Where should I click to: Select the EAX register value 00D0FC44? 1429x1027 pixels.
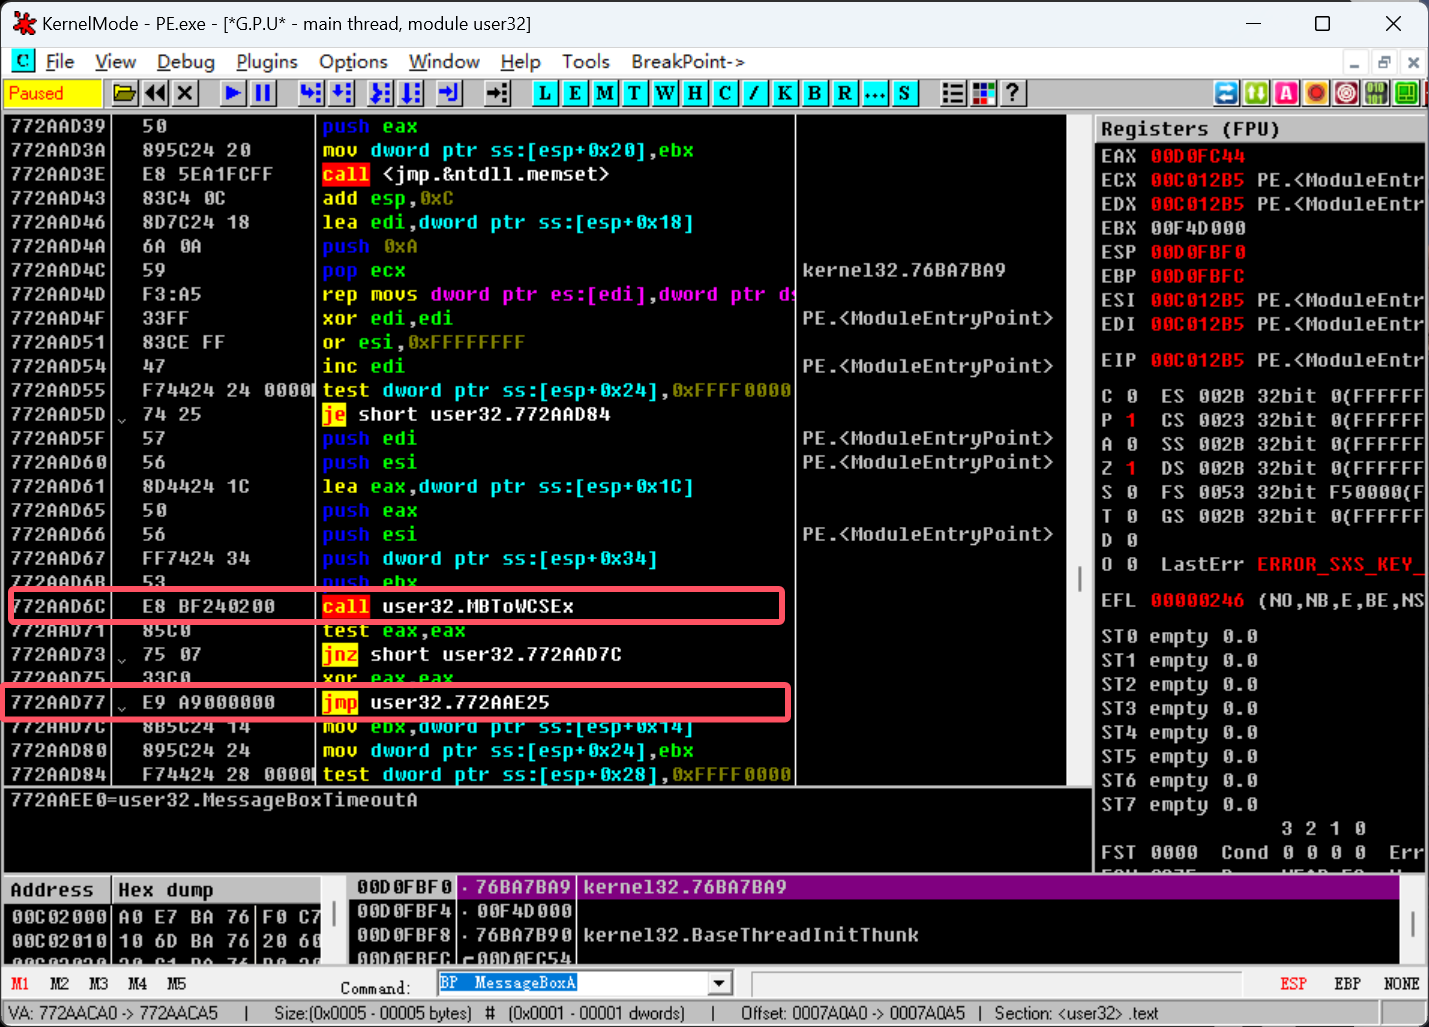(1197, 156)
